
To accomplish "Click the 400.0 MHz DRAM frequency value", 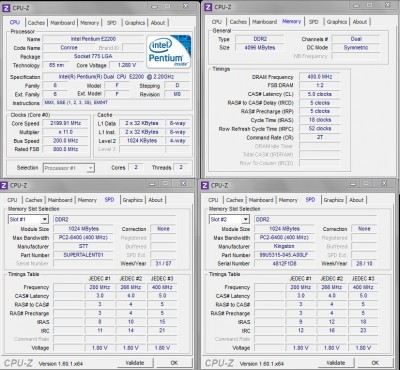I will (x=320, y=77).
